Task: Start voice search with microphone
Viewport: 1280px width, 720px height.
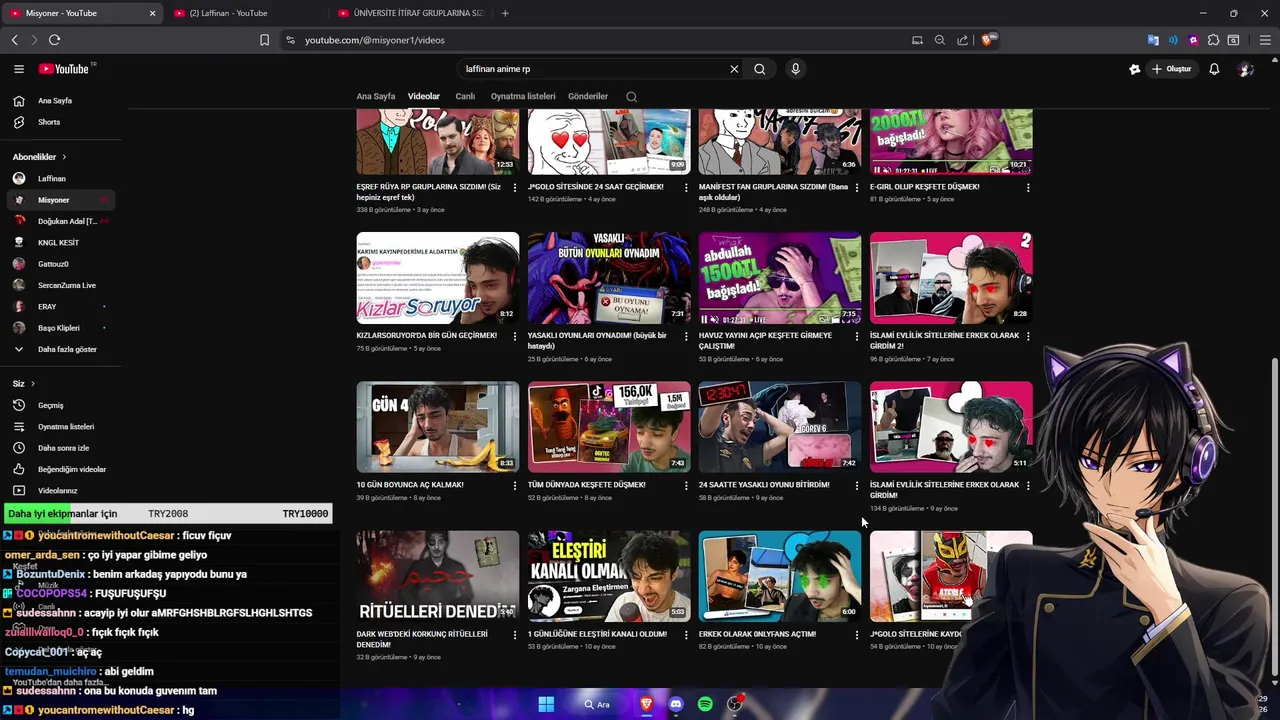Action: tap(795, 69)
